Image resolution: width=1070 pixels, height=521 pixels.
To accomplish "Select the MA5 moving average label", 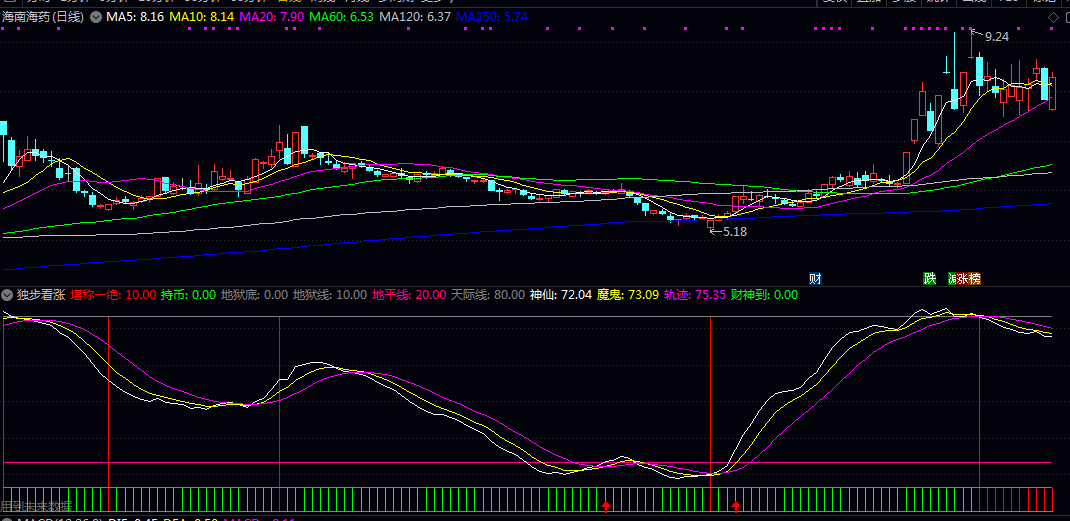I will [135, 18].
